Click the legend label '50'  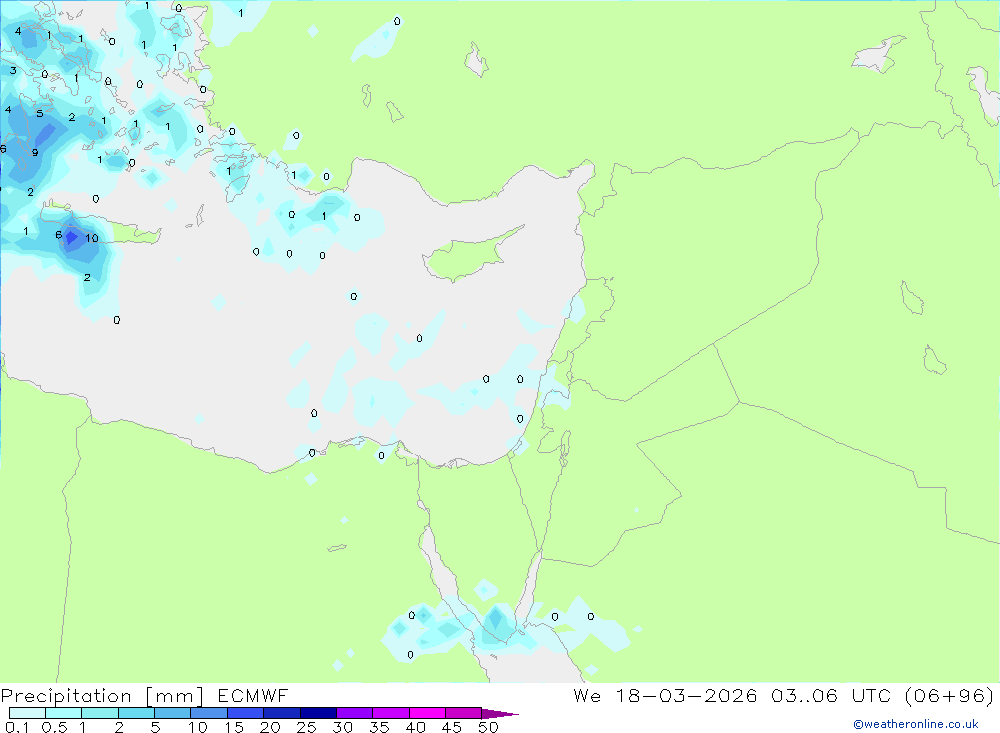(488, 727)
